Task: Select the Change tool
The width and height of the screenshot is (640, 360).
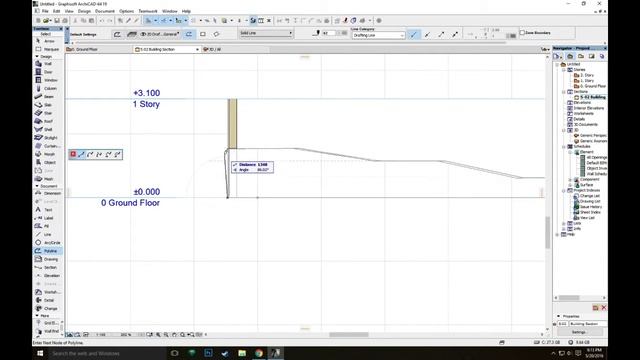Action: pos(48,309)
